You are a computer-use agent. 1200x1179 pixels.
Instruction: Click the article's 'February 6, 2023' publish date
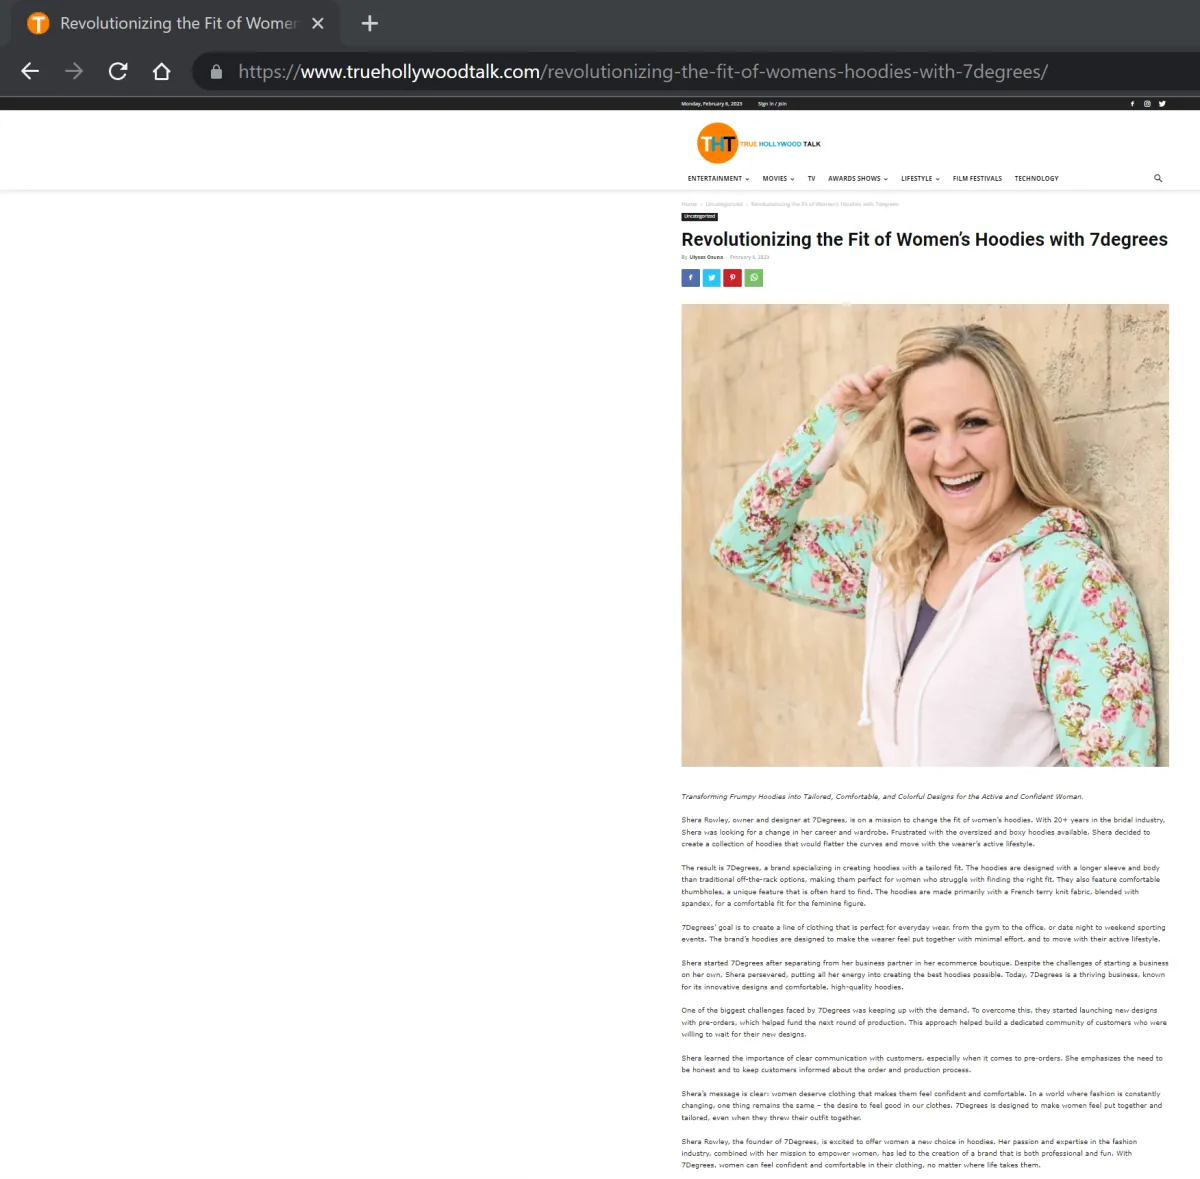click(750, 257)
